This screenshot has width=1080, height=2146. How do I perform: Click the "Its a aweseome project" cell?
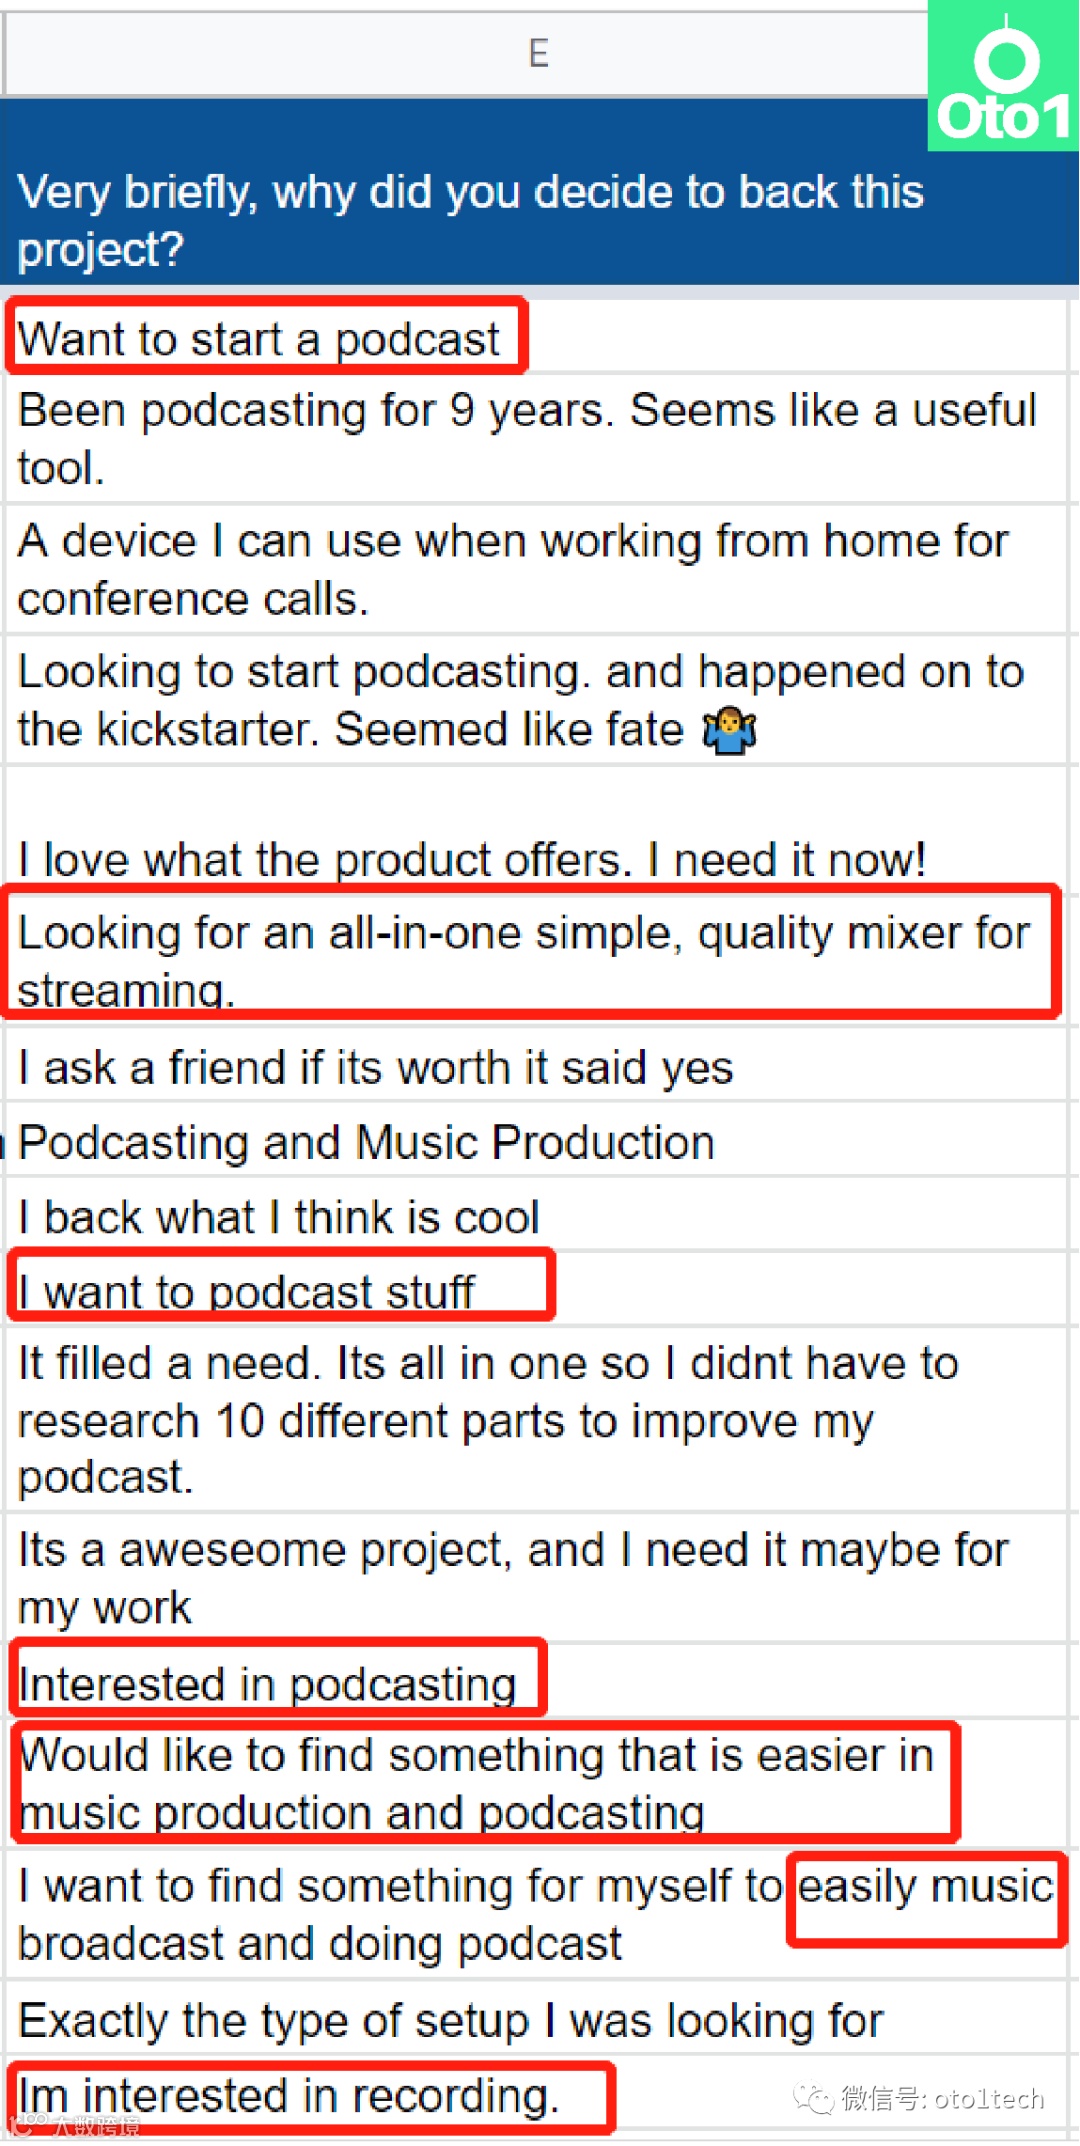click(513, 1578)
